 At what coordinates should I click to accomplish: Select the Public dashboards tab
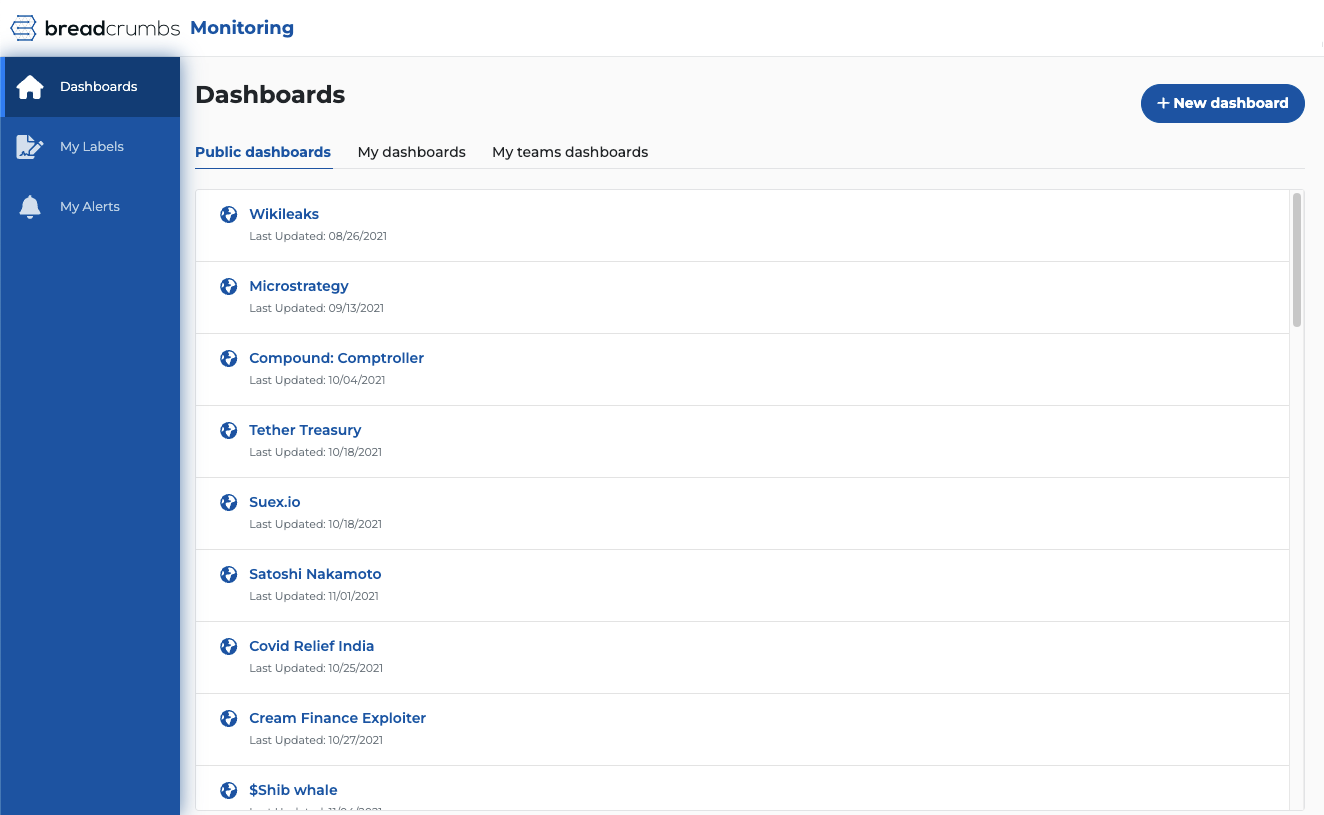[263, 152]
